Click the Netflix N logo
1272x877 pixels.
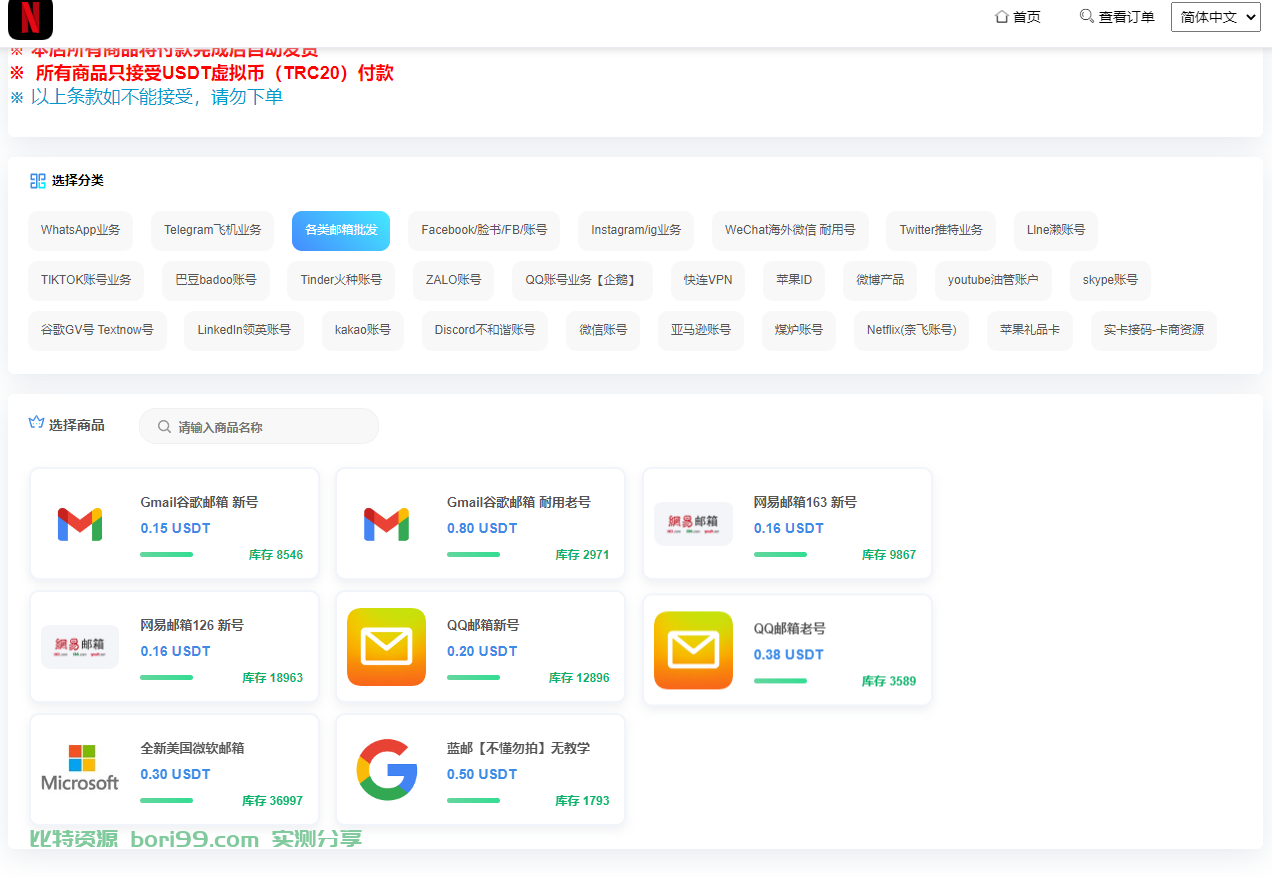(x=30, y=18)
